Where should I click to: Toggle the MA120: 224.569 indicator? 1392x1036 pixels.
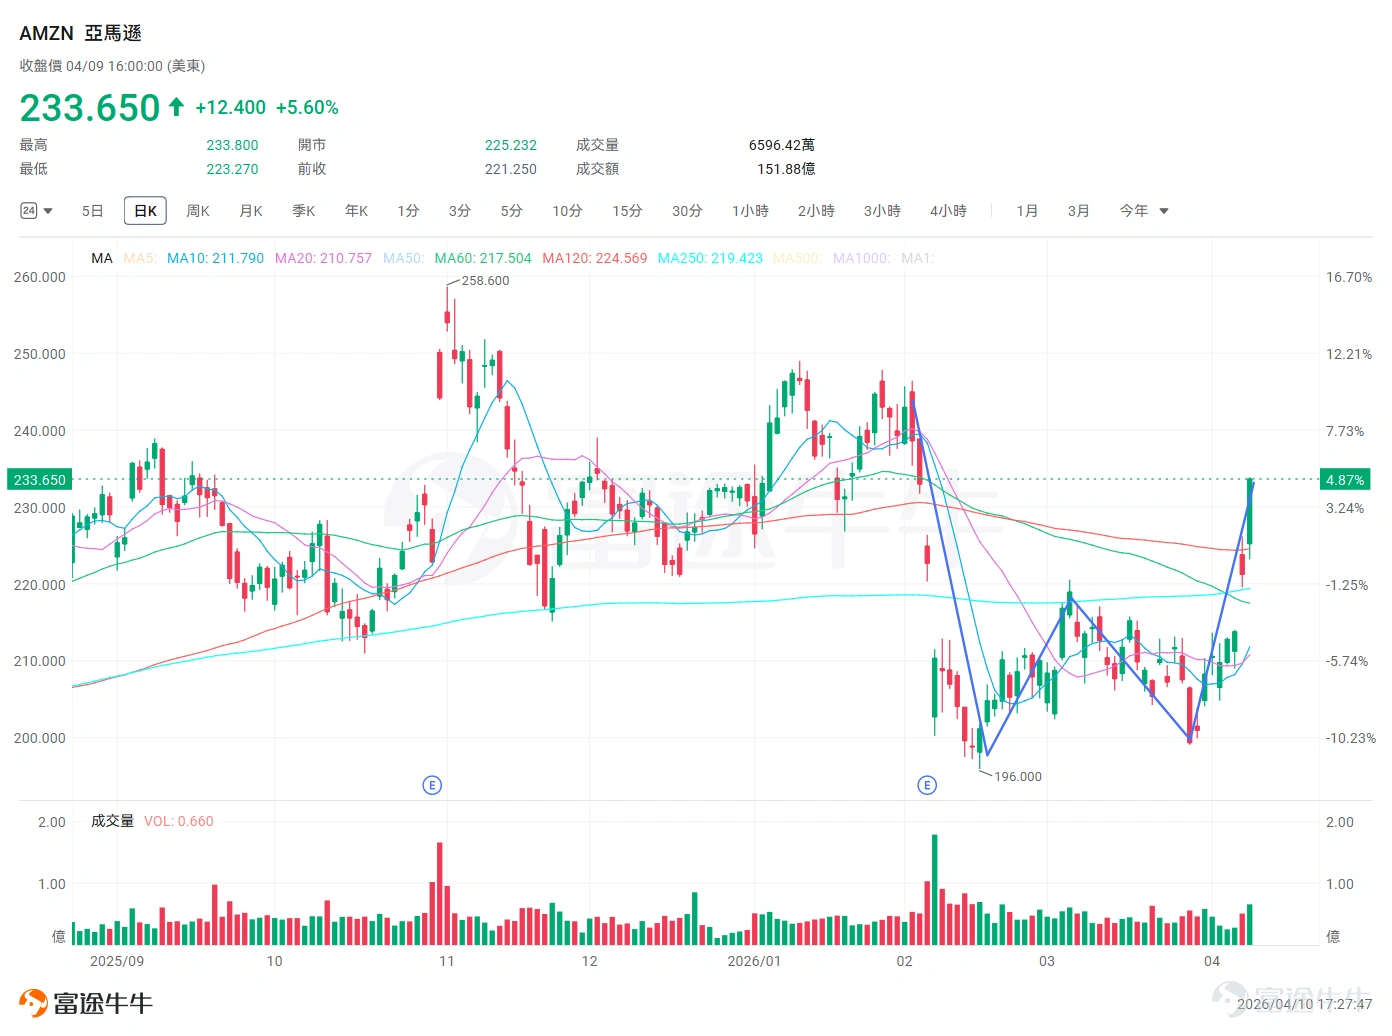[595, 258]
